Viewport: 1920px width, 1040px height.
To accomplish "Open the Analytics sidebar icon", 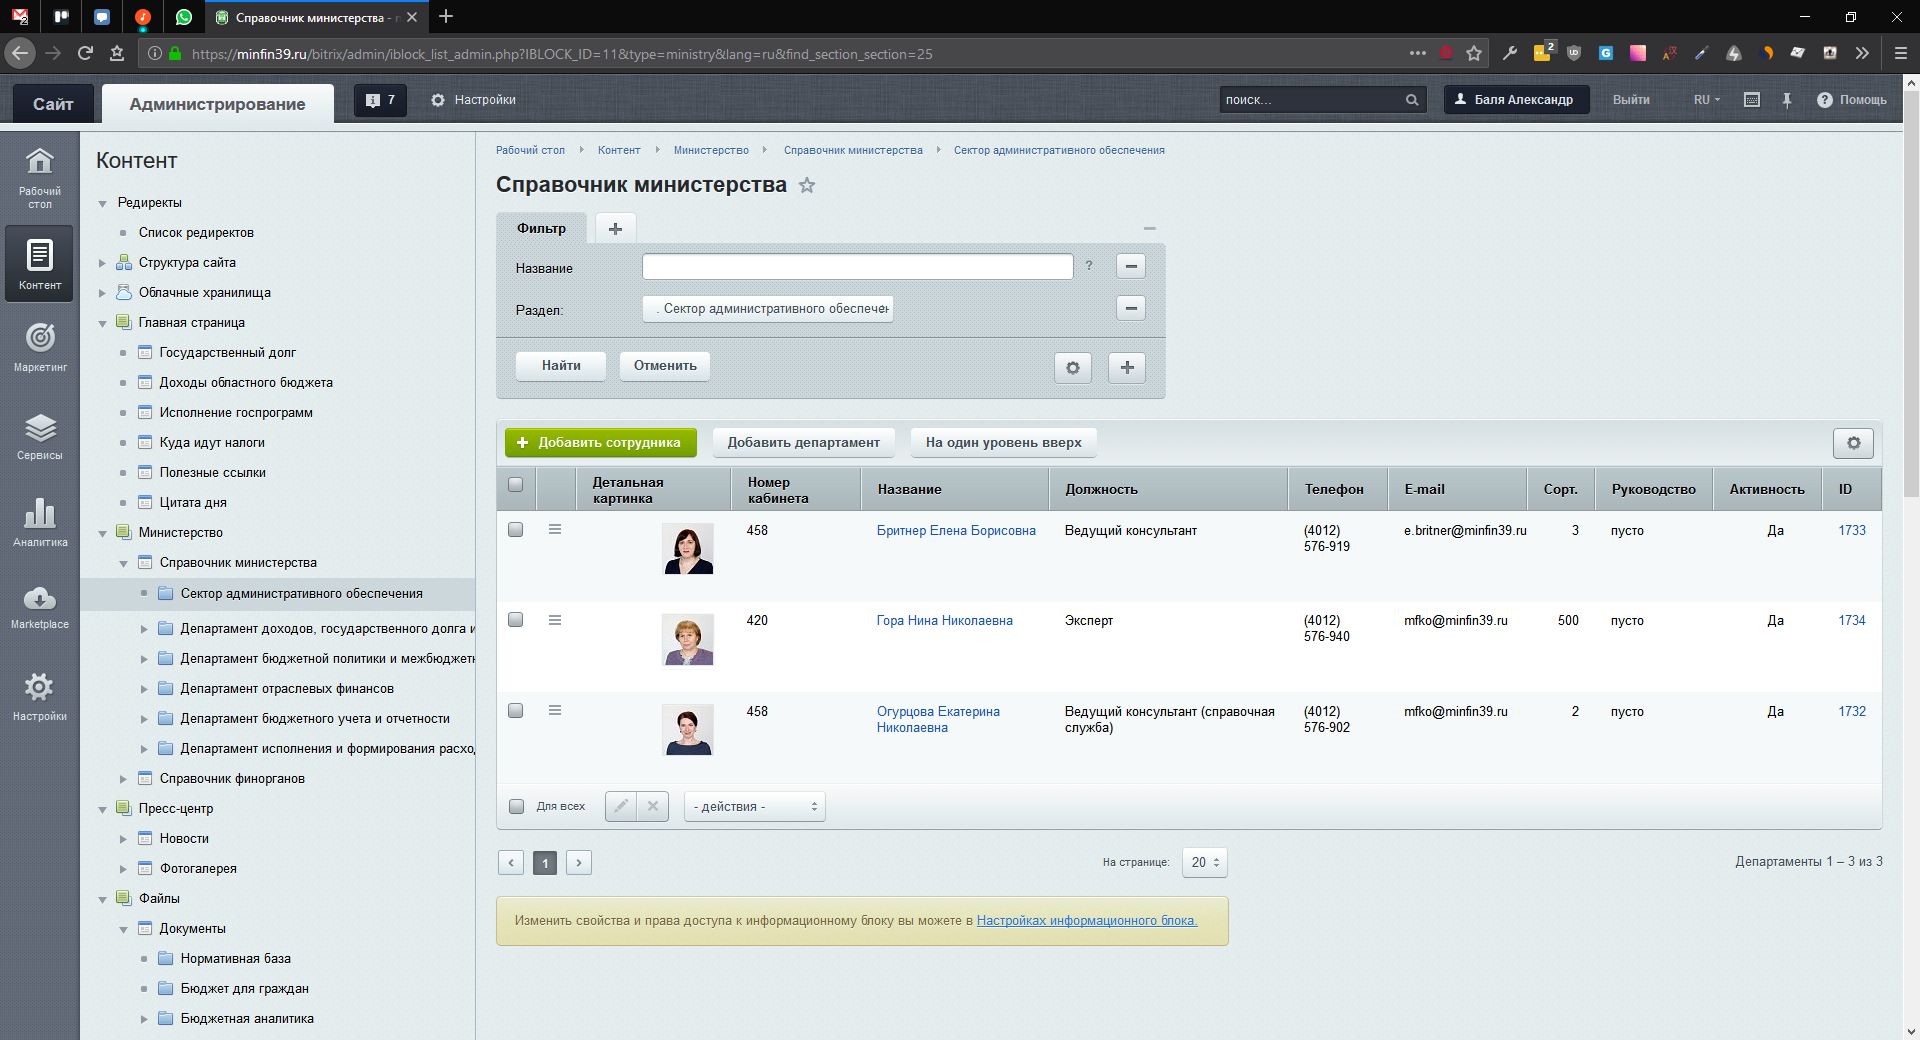I will (x=40, y=522).
